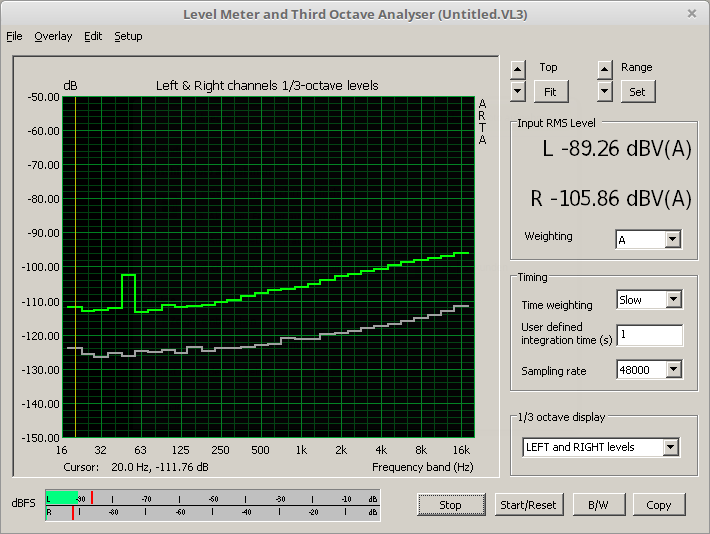710x534 pixels.
Task: Close the Level Meter window
Action: point(691,14)
